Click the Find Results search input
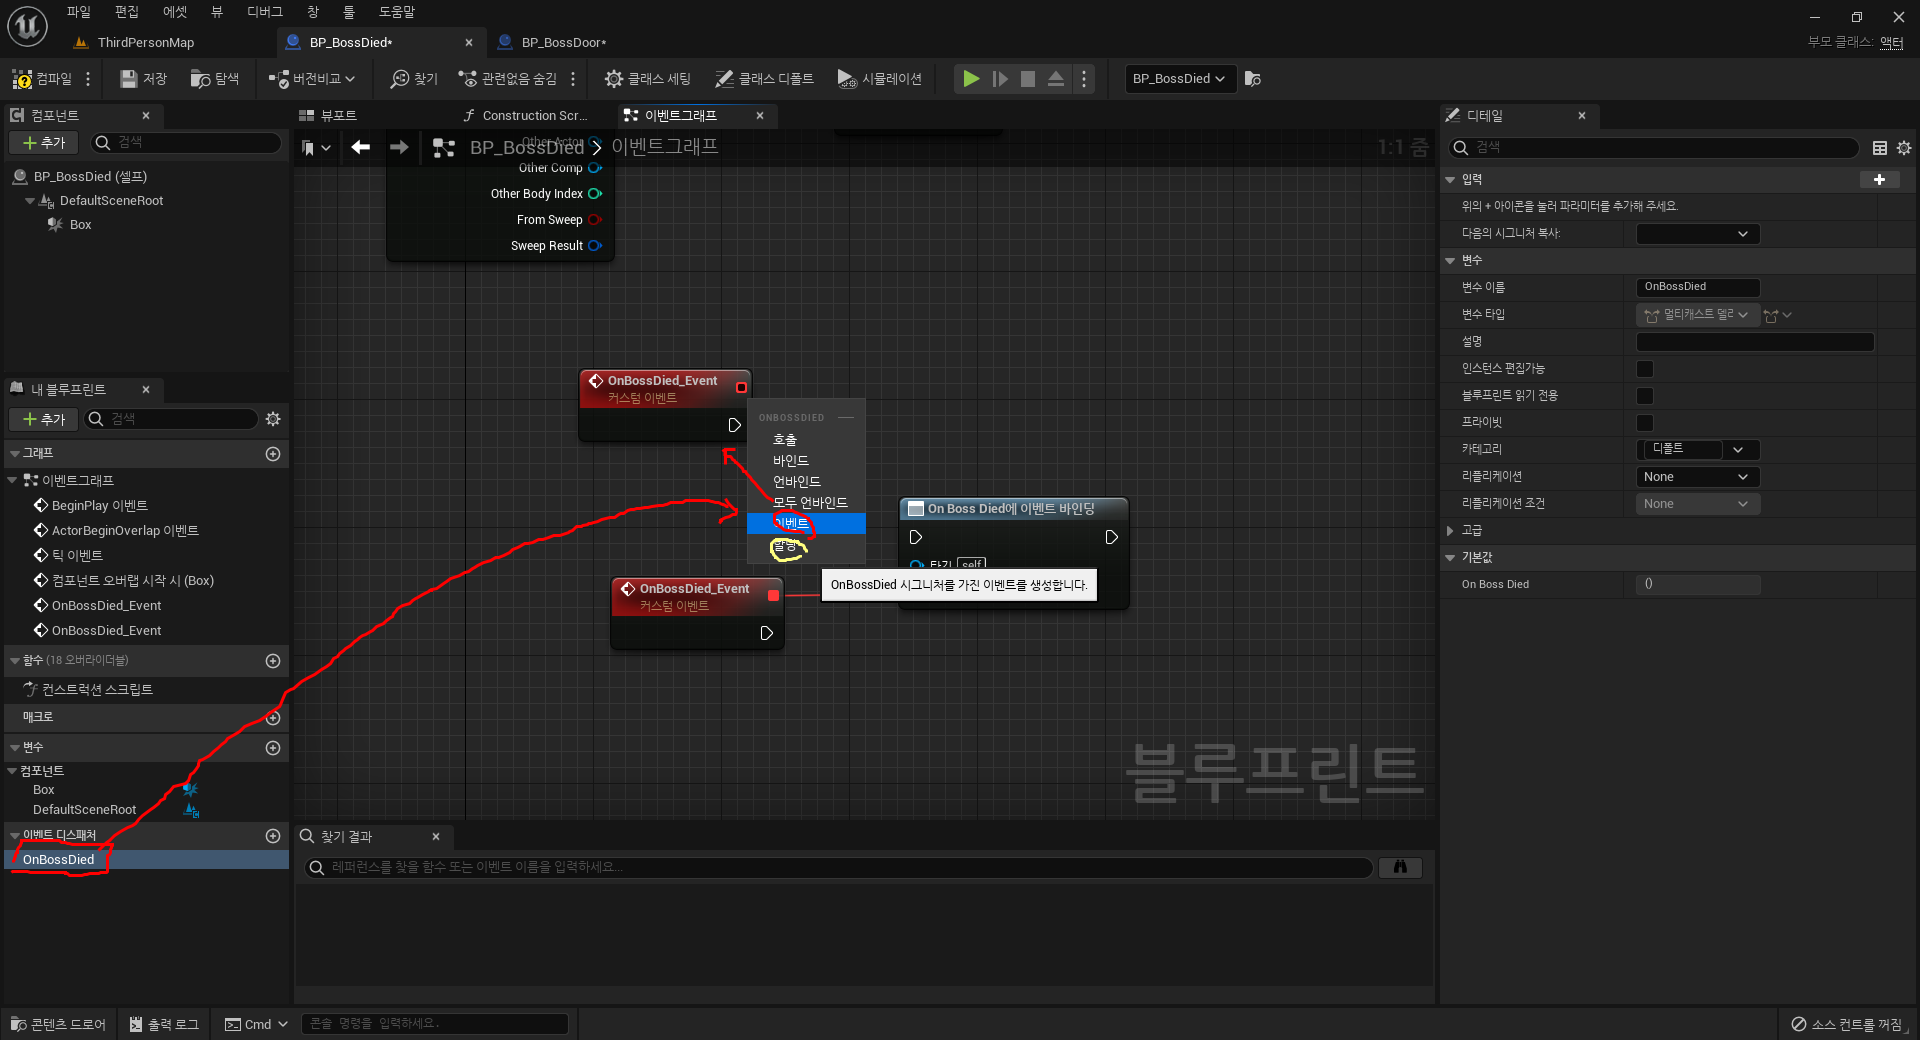1920x1040 pixels. pyautogui.click(x=838, y=867)
